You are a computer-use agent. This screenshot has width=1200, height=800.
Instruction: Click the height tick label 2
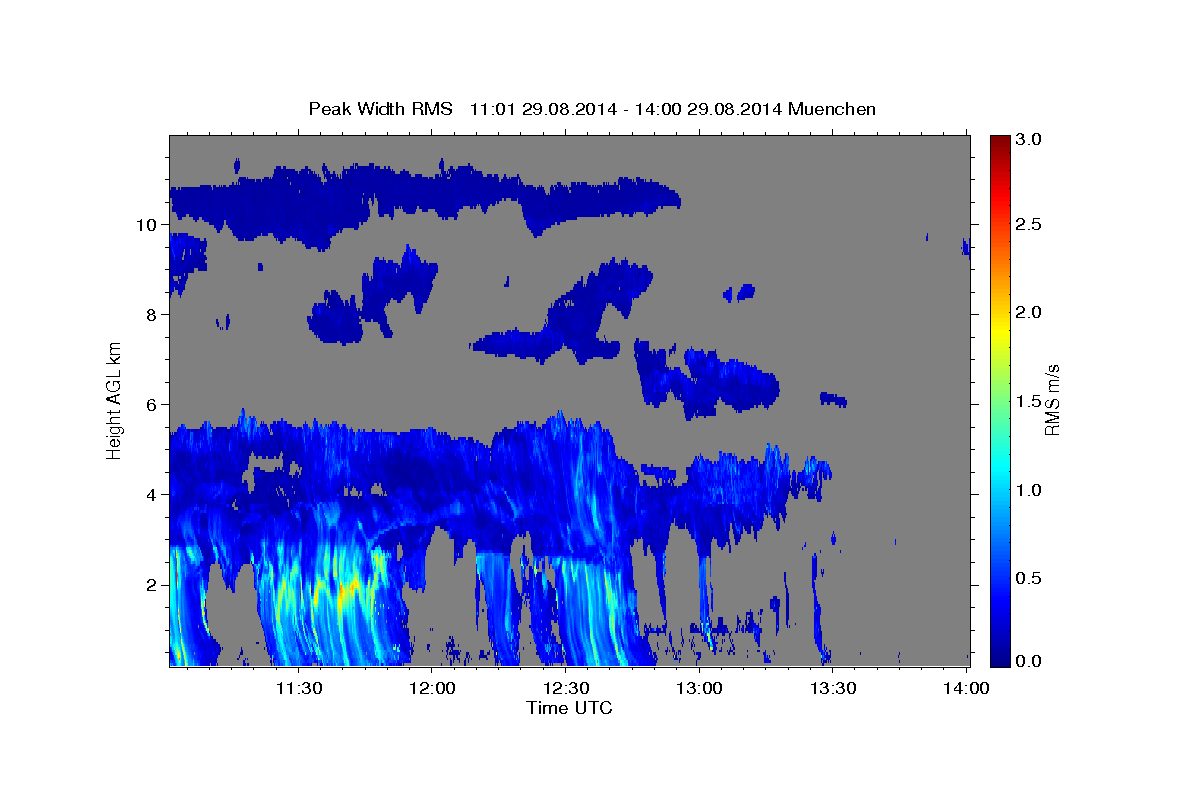[x=153, y=585]
